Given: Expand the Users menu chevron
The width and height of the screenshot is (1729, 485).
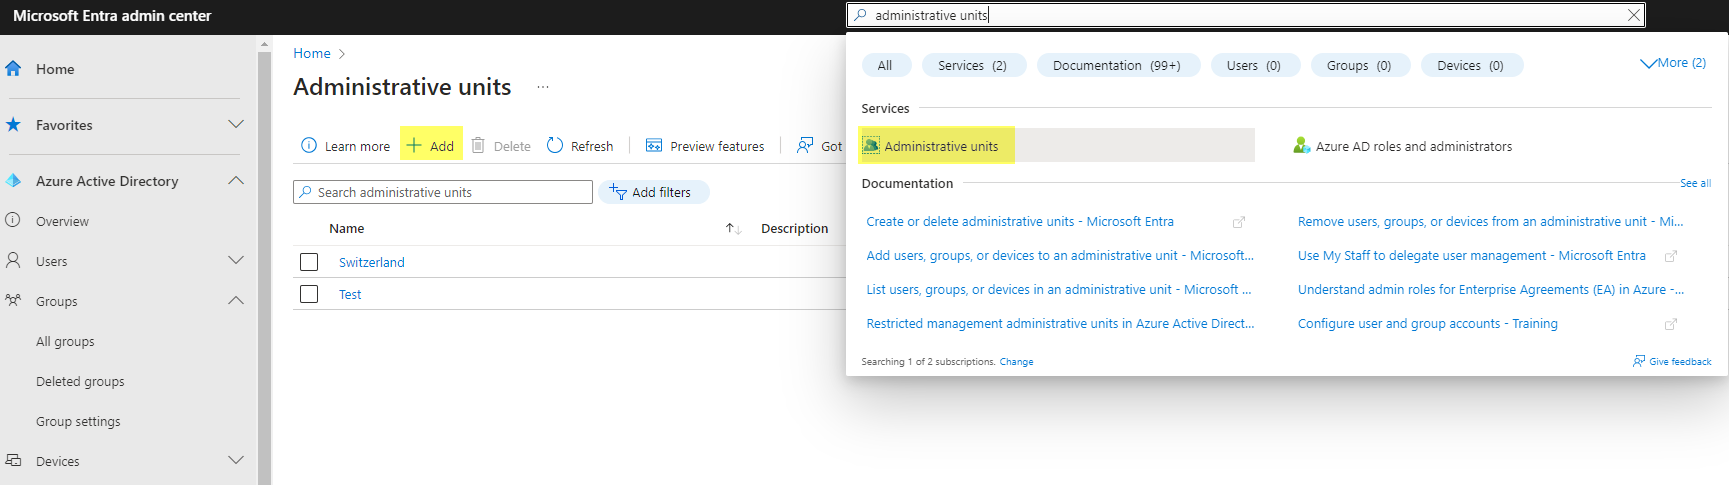Looking at the screenshot, I should tap(236, 261).
